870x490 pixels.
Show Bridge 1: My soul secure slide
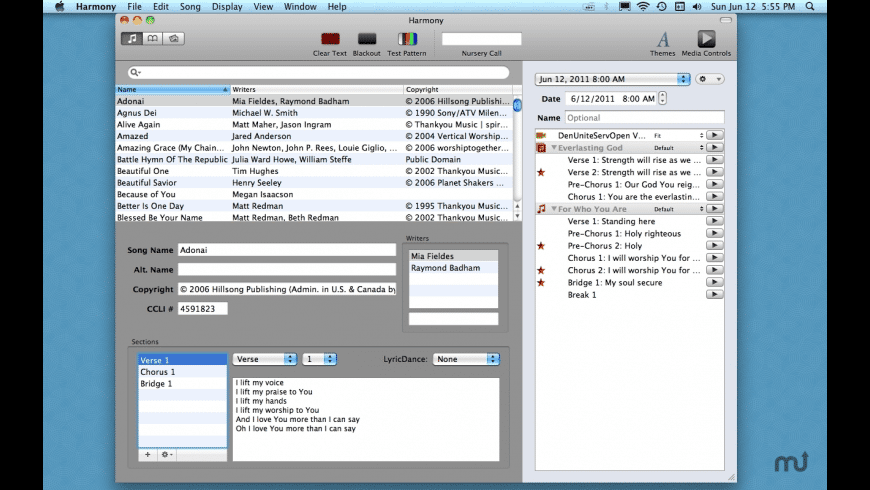pyautogui.click(x=715, y=282)
